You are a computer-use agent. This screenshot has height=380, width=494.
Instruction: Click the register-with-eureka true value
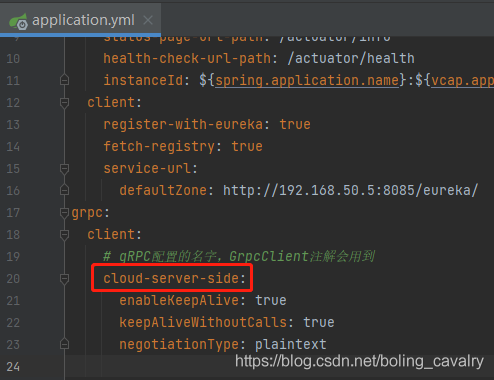pyautogui.click(x=295, y=124)
